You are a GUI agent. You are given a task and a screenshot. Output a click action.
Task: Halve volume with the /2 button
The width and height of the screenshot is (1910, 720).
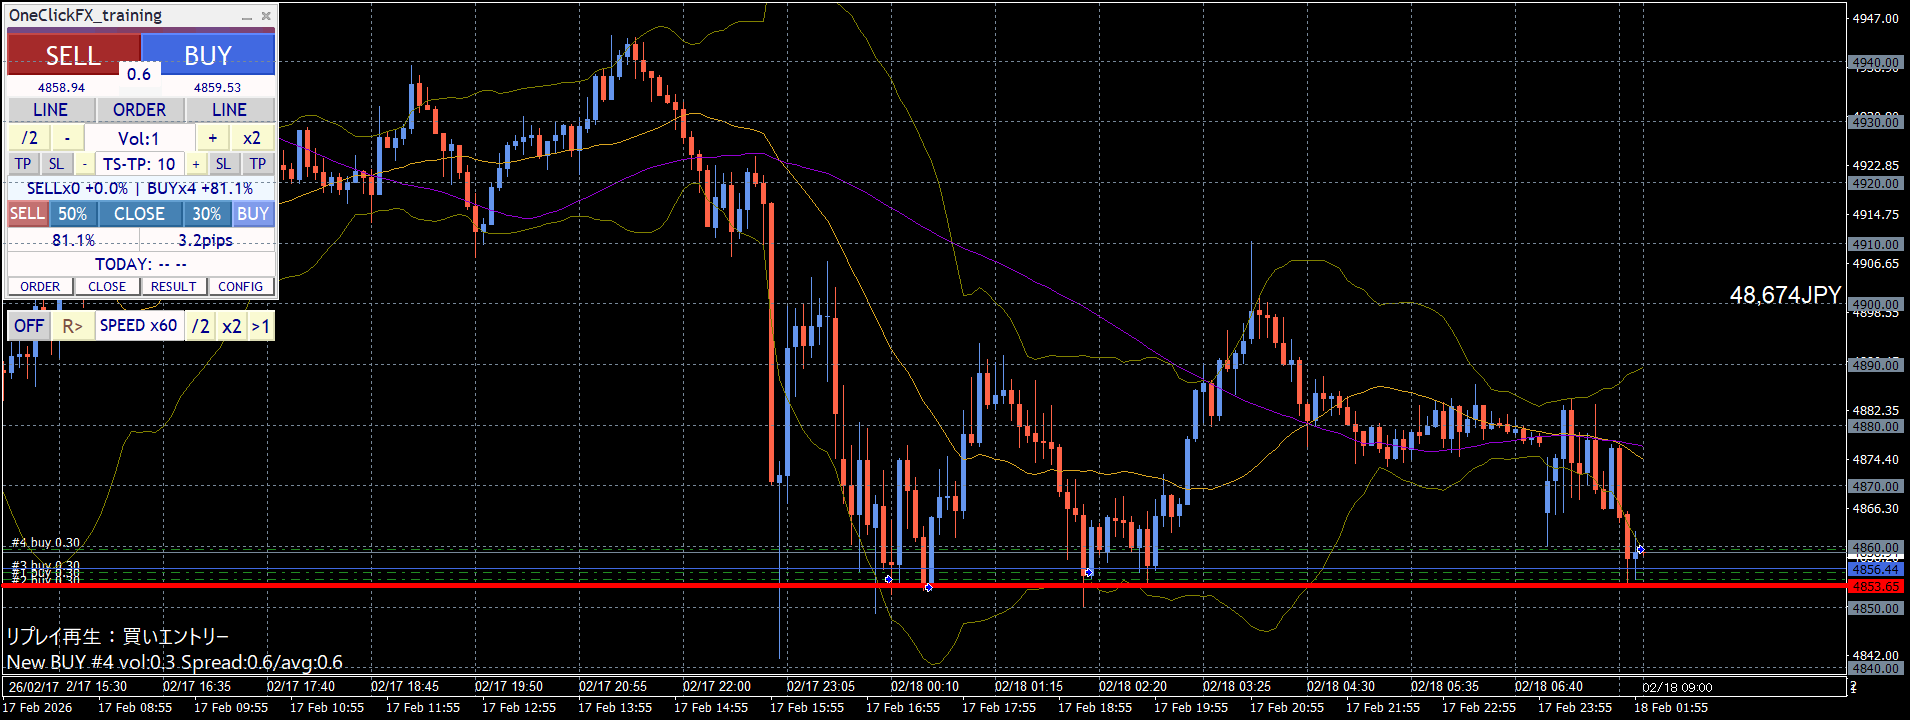click(x=30, y=138)
